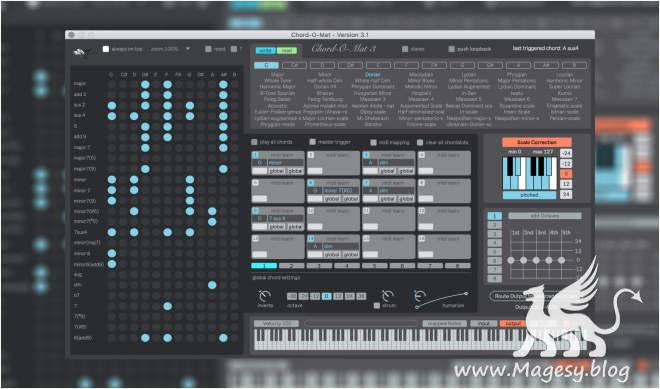Tick the reset checkbox
Screen dimensions: 660x389
208,49
